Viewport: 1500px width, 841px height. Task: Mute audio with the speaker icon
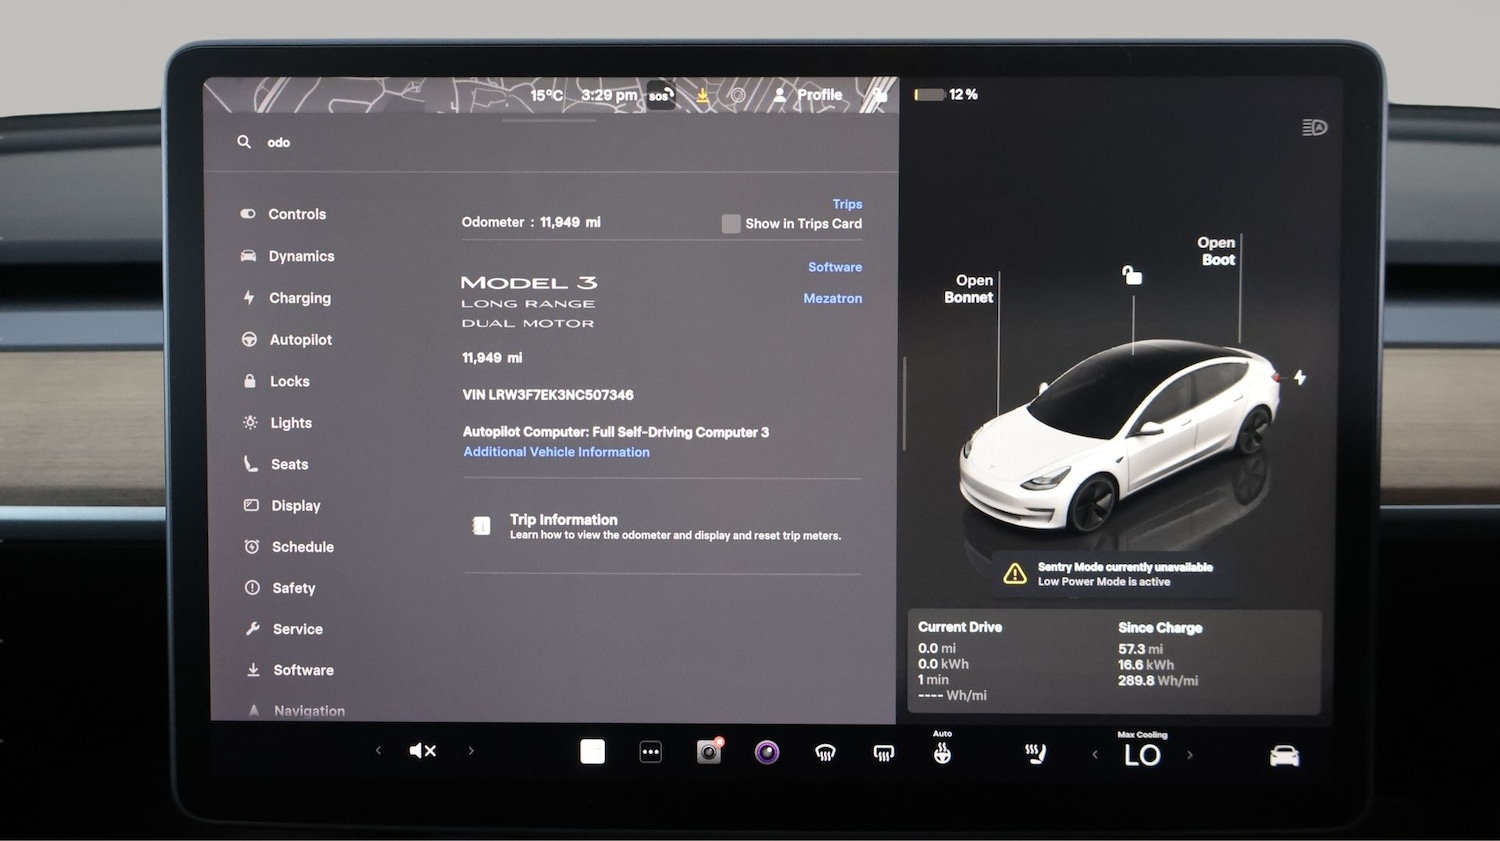pos(422,750)
